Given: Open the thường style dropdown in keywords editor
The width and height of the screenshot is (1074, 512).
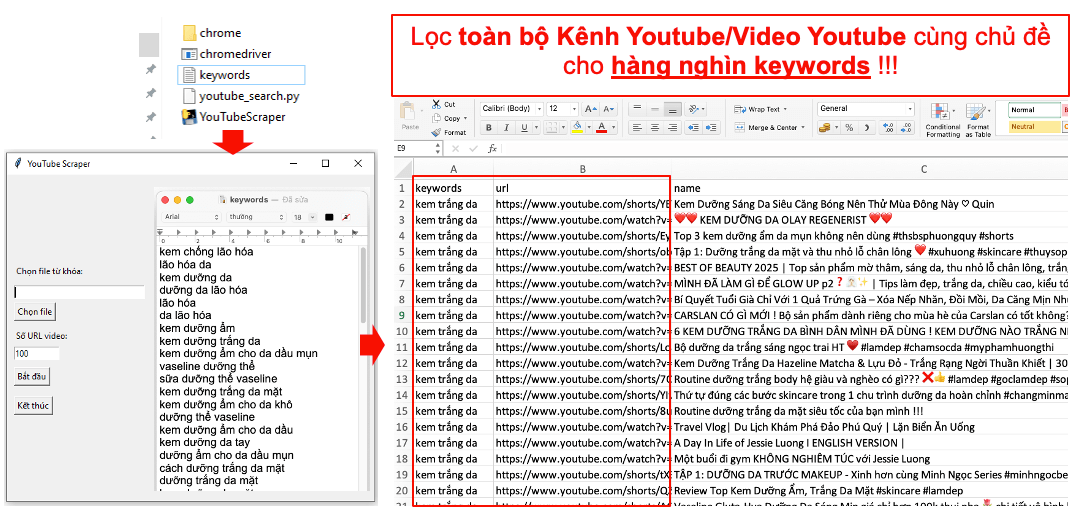Looking at the screenshot, I should pos(256,217).
